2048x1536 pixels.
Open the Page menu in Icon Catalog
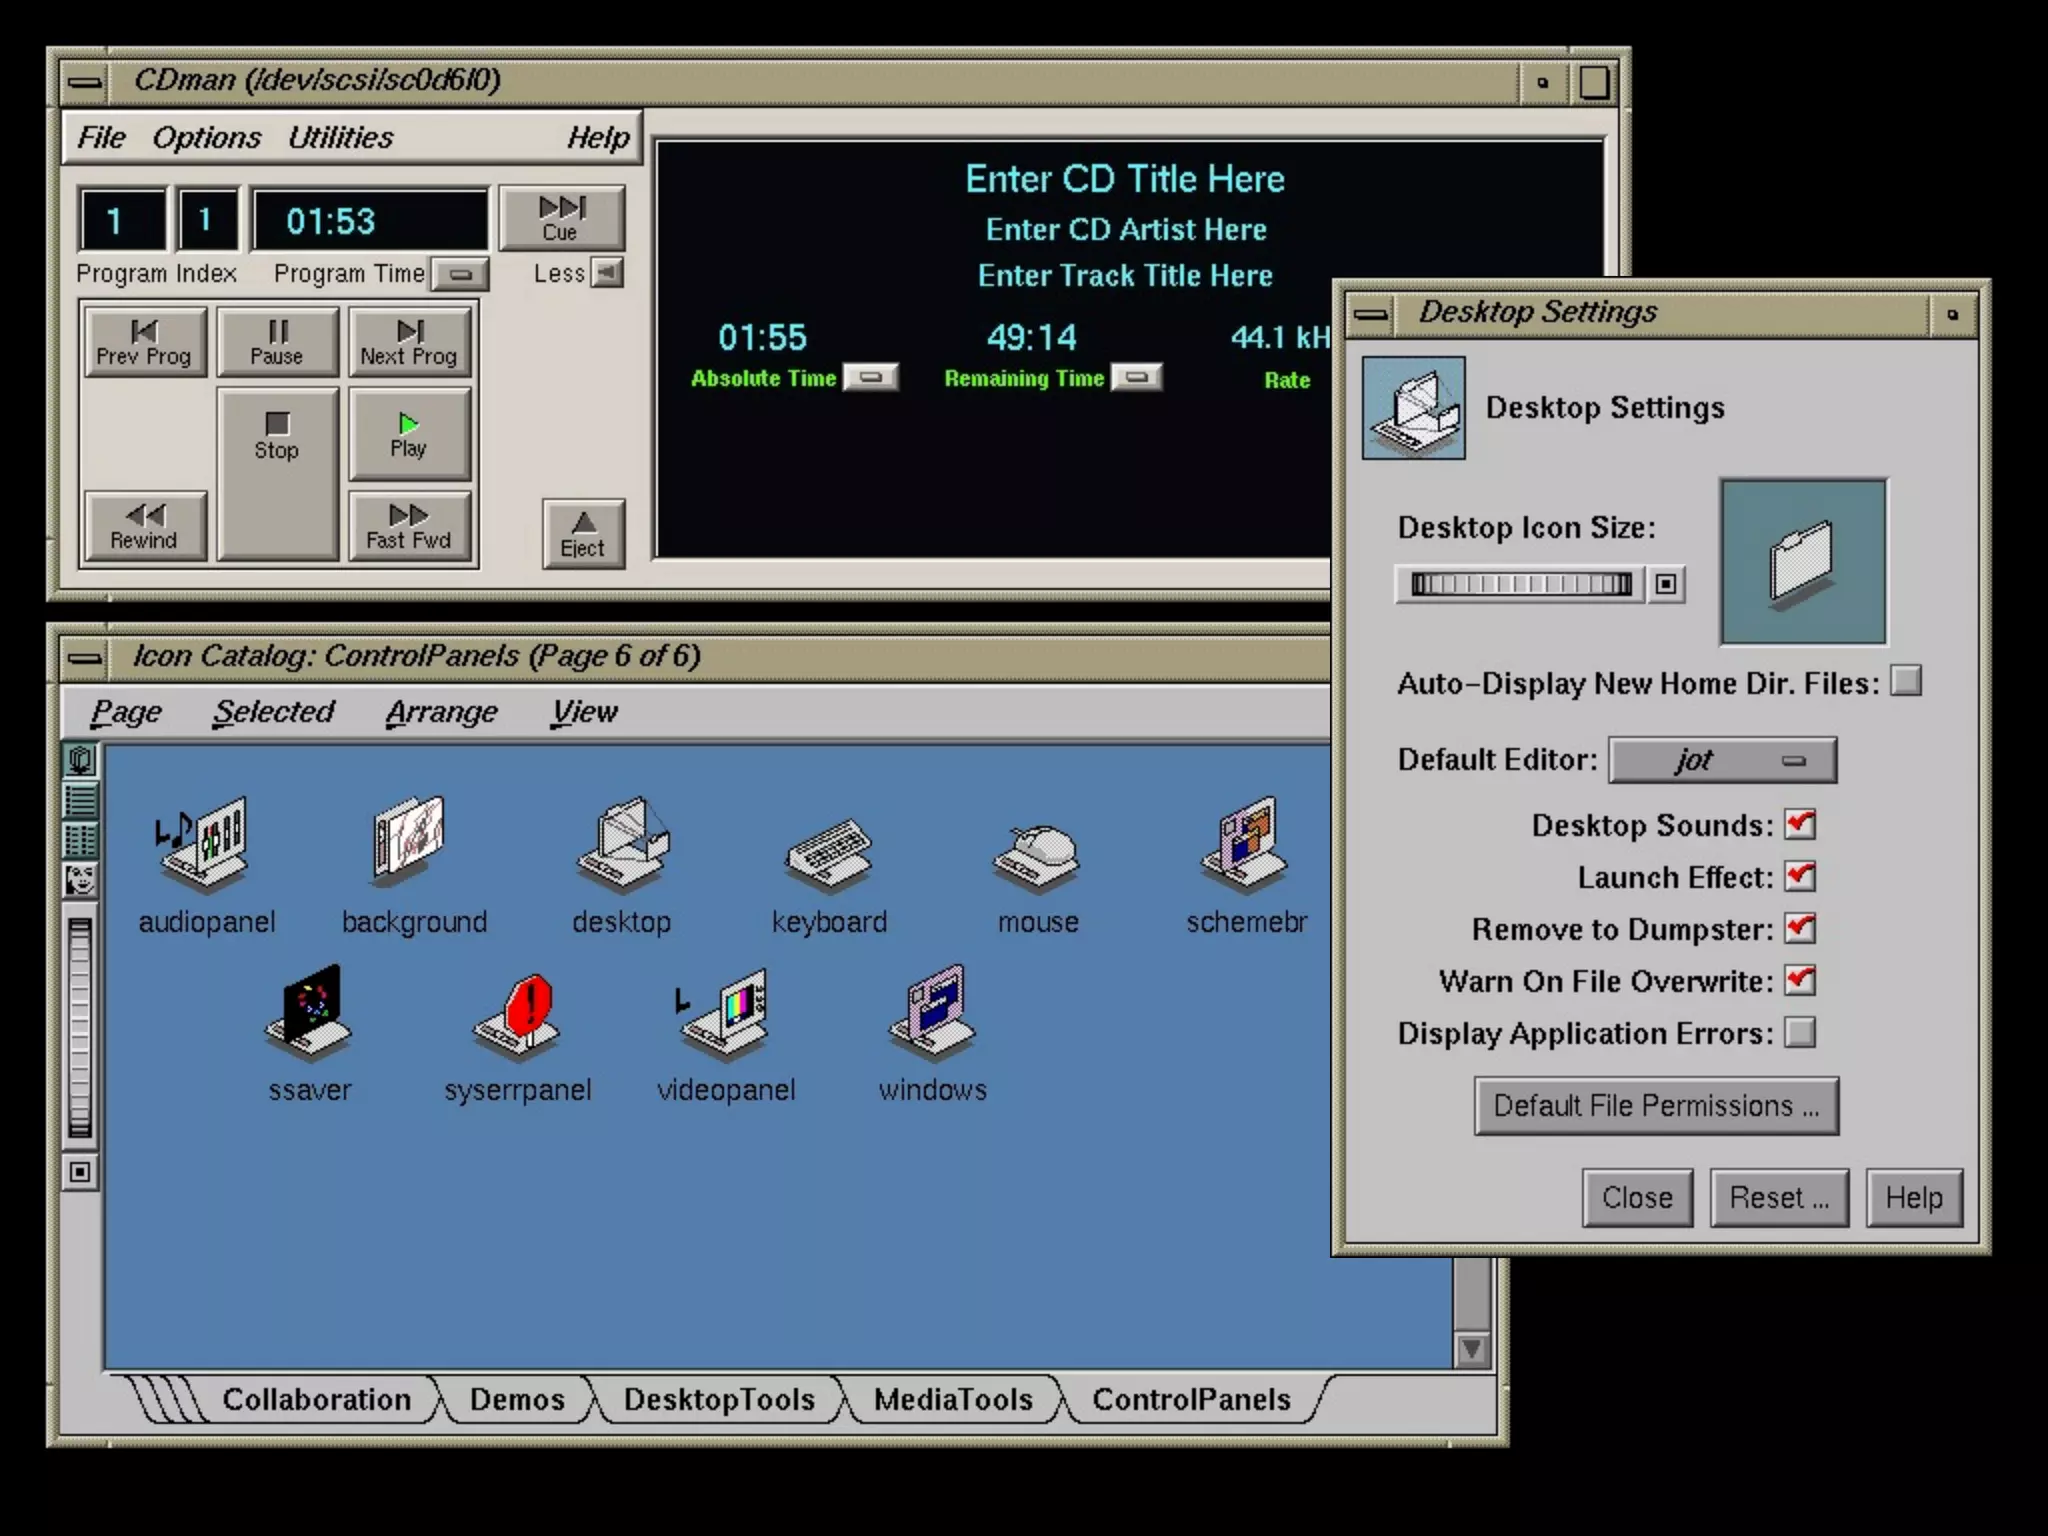[x=126, y=711]
